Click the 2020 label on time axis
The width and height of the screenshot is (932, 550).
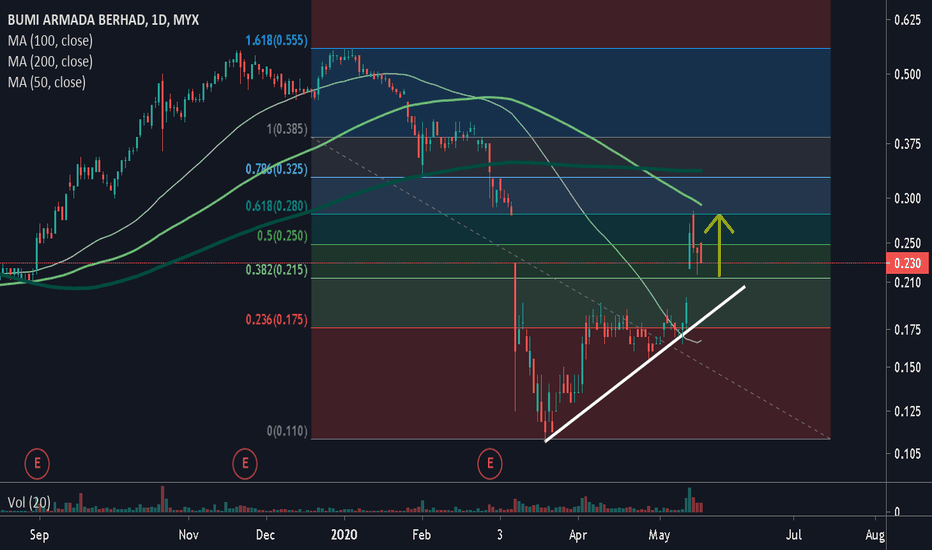coord(344,535)
